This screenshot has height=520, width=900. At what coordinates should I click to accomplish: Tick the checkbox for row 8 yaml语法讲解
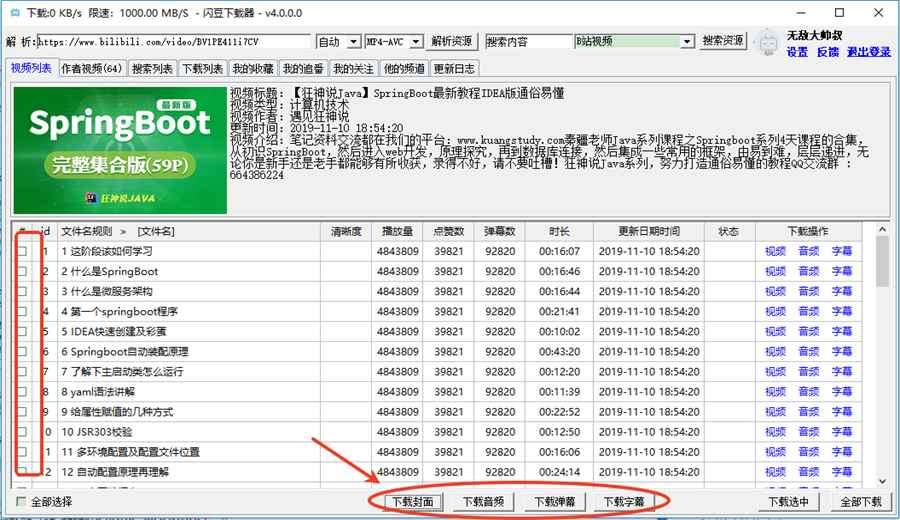pyautogui.click(x=22, y=392)
